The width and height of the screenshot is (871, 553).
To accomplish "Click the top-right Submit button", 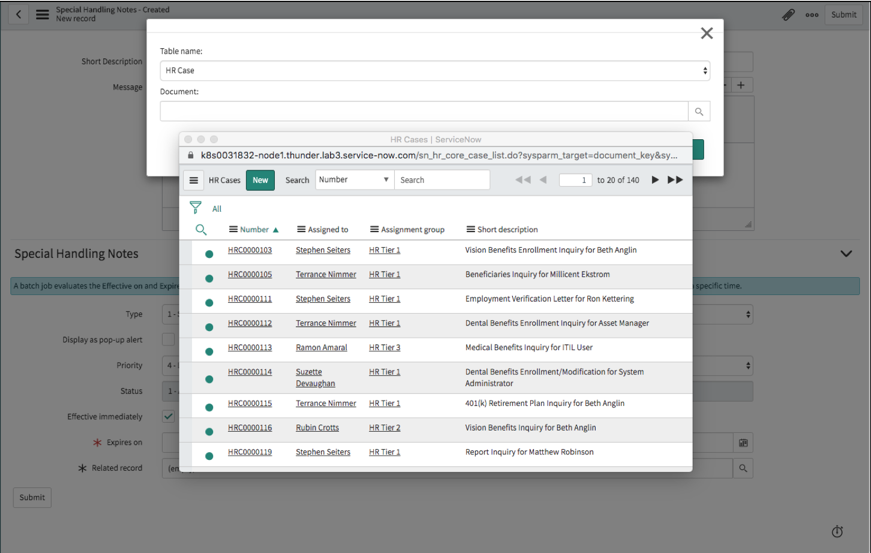I will point(843,15).
